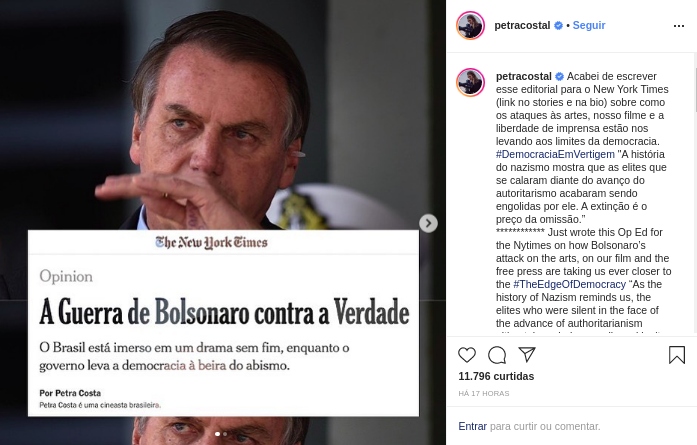Click the caption author avatar
This screenshot has width=697, height=445.
[470, 82]
